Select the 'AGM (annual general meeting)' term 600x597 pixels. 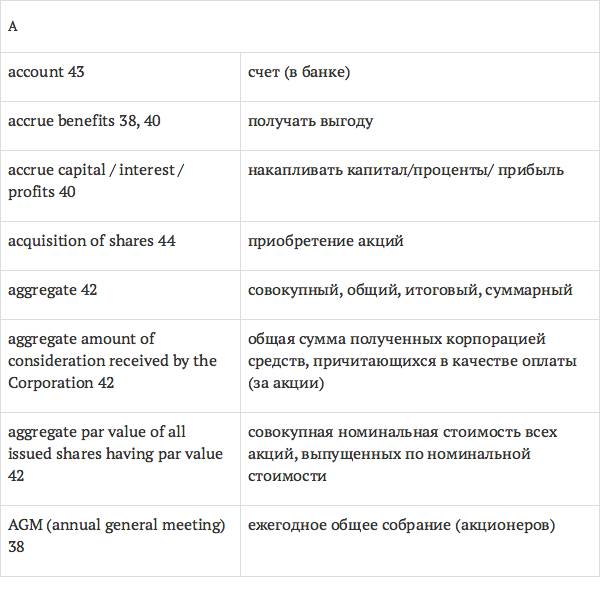coord(116,525)
